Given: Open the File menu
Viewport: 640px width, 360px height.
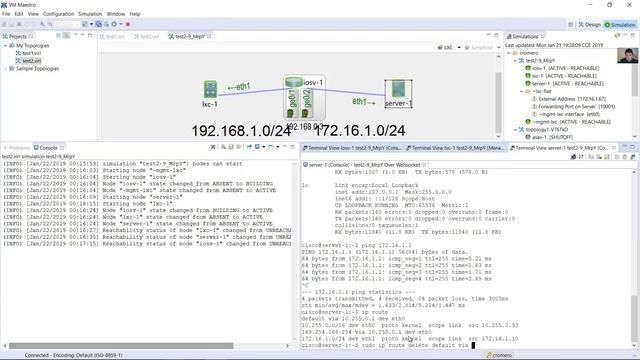Looking at the screenshot, I should [6, 14].
